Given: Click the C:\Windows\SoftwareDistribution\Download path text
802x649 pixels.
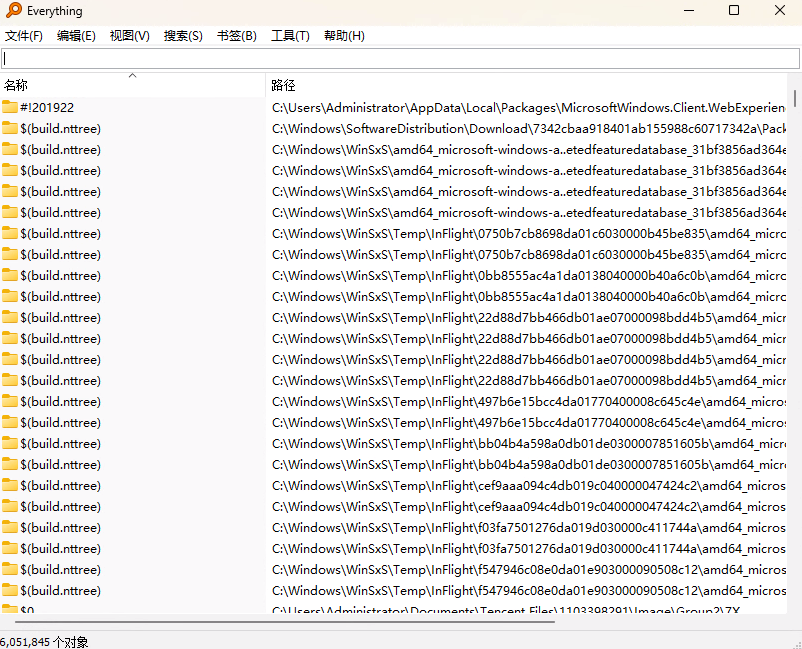Looking at the screenshot, I should click(x=529, y=129).
